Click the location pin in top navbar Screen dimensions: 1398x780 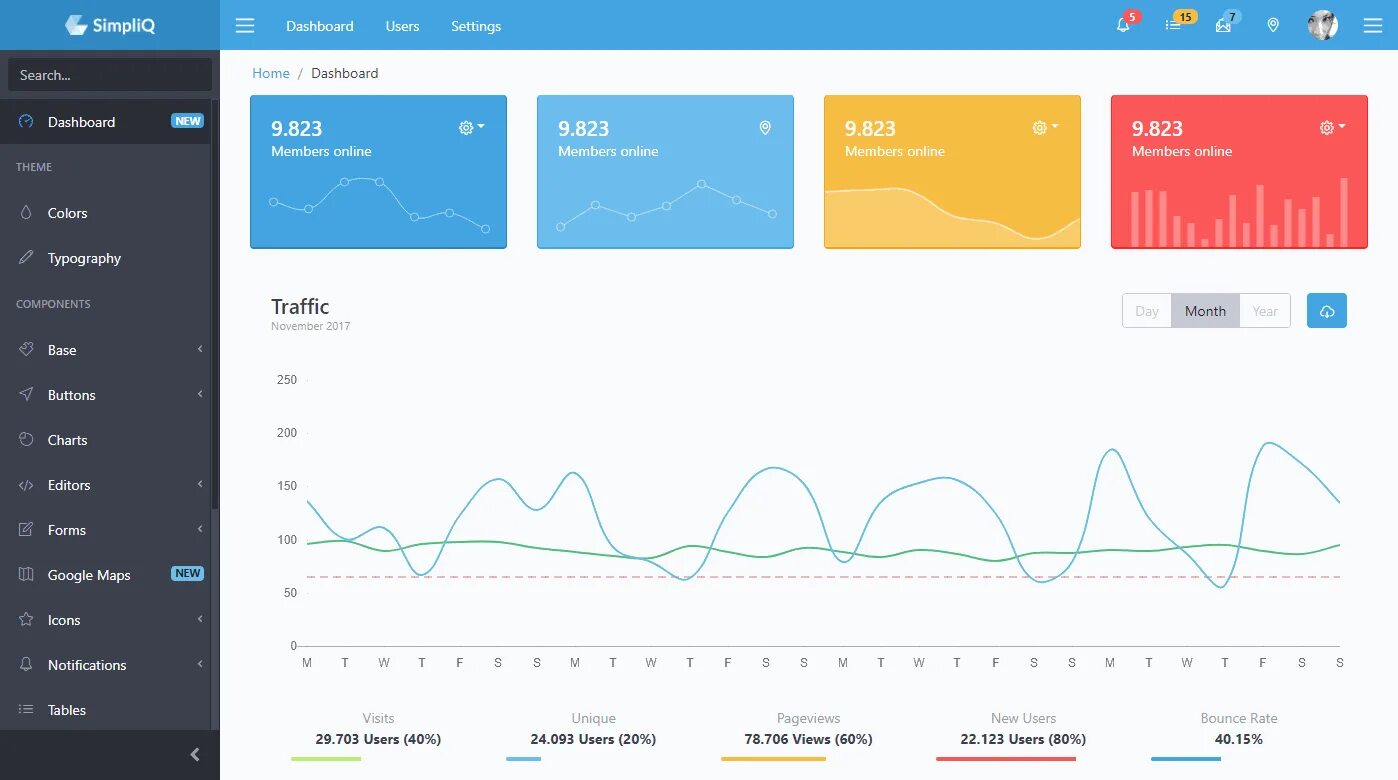(1273, 26)
